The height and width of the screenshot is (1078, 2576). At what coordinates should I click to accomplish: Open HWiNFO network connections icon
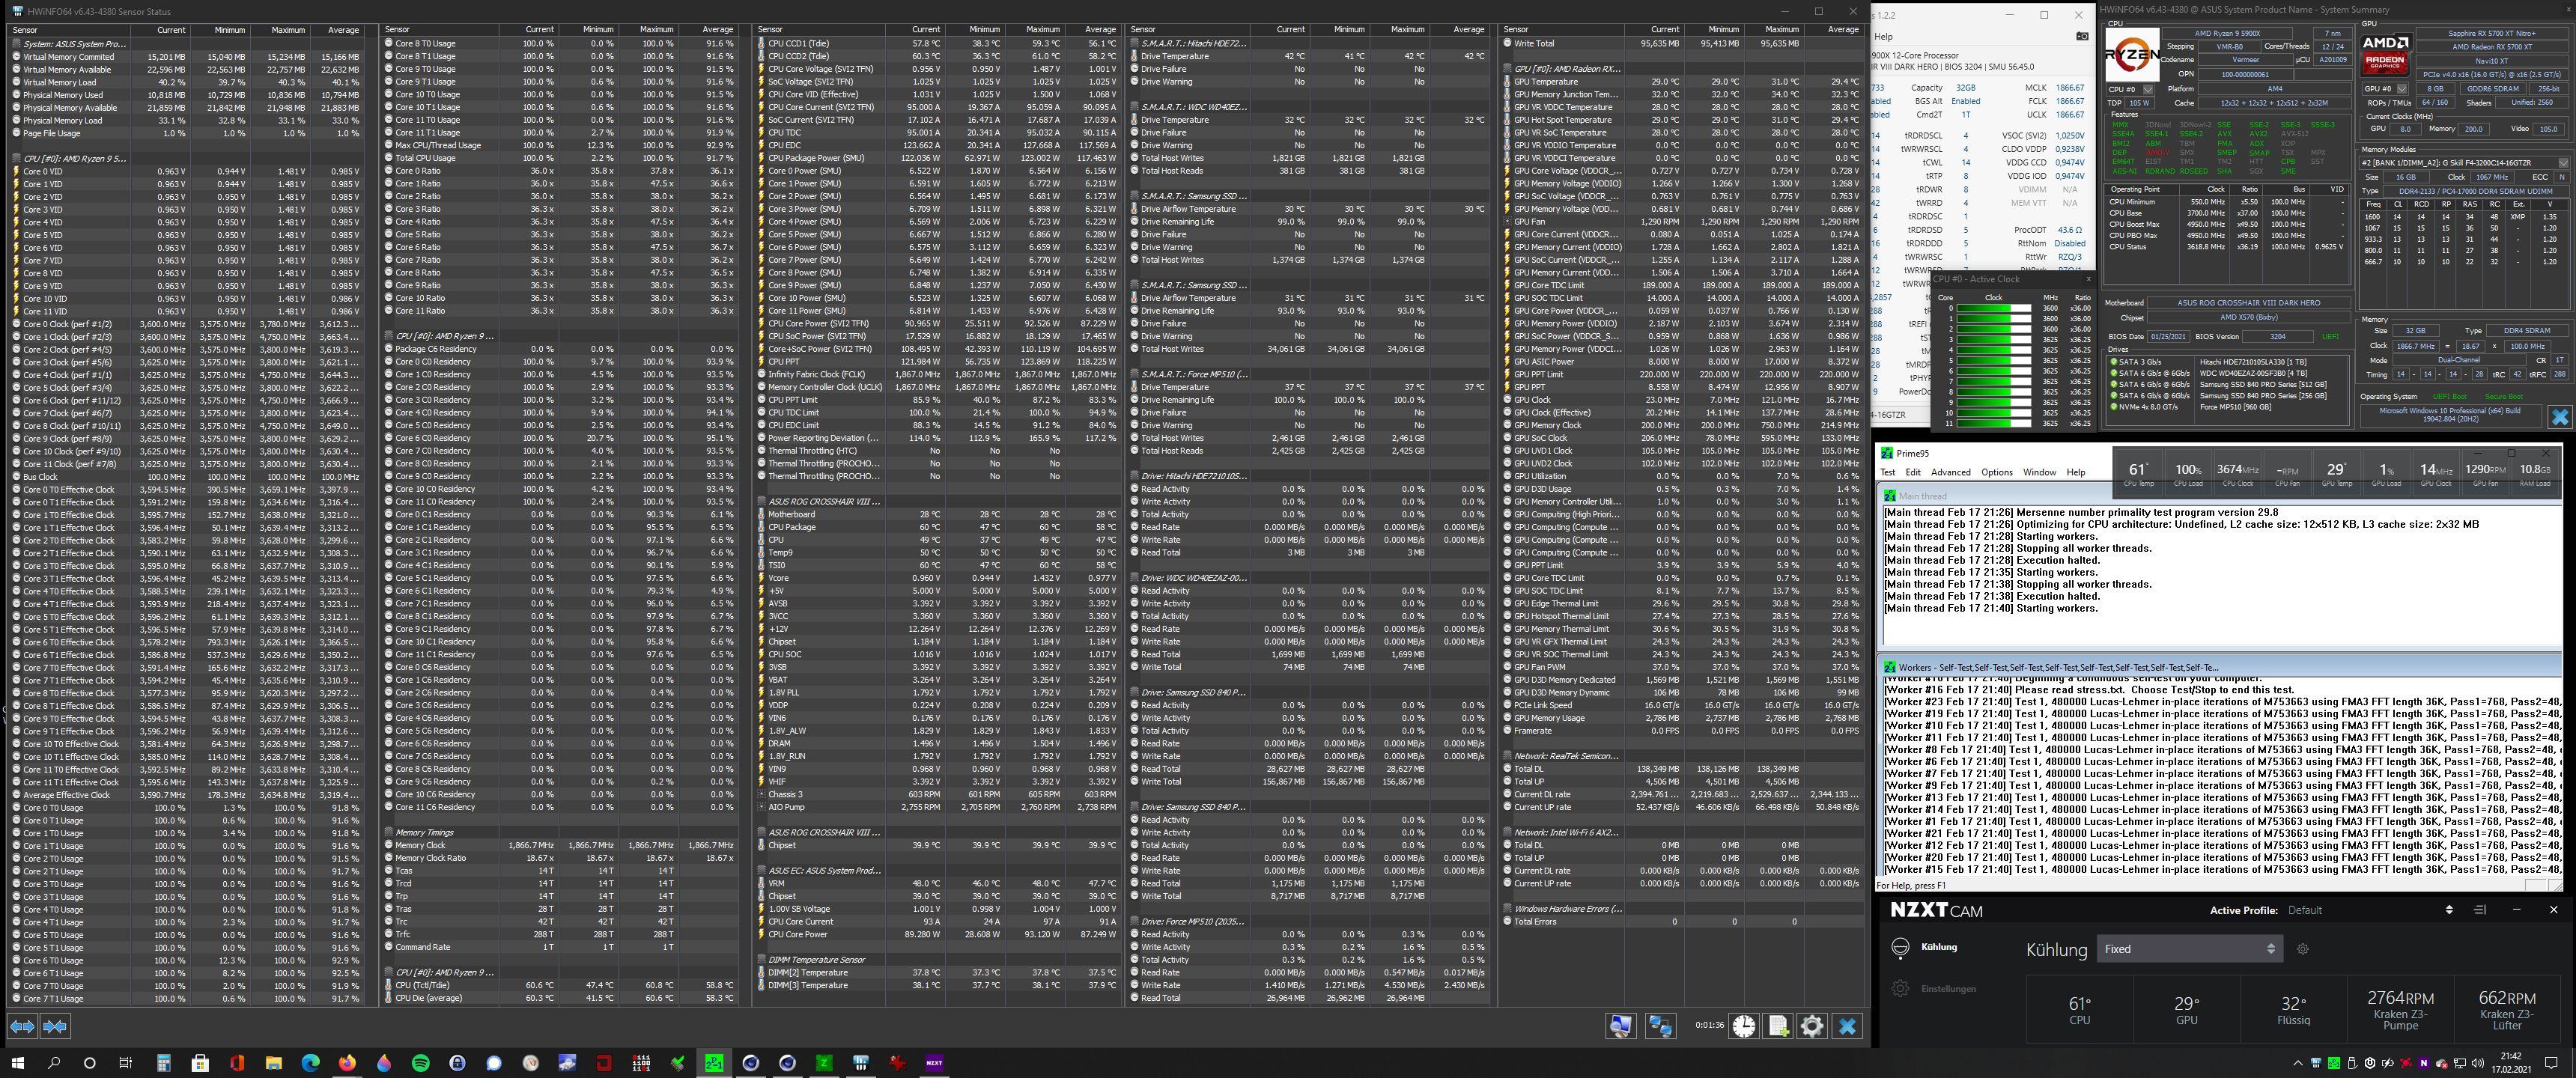1661,1026
